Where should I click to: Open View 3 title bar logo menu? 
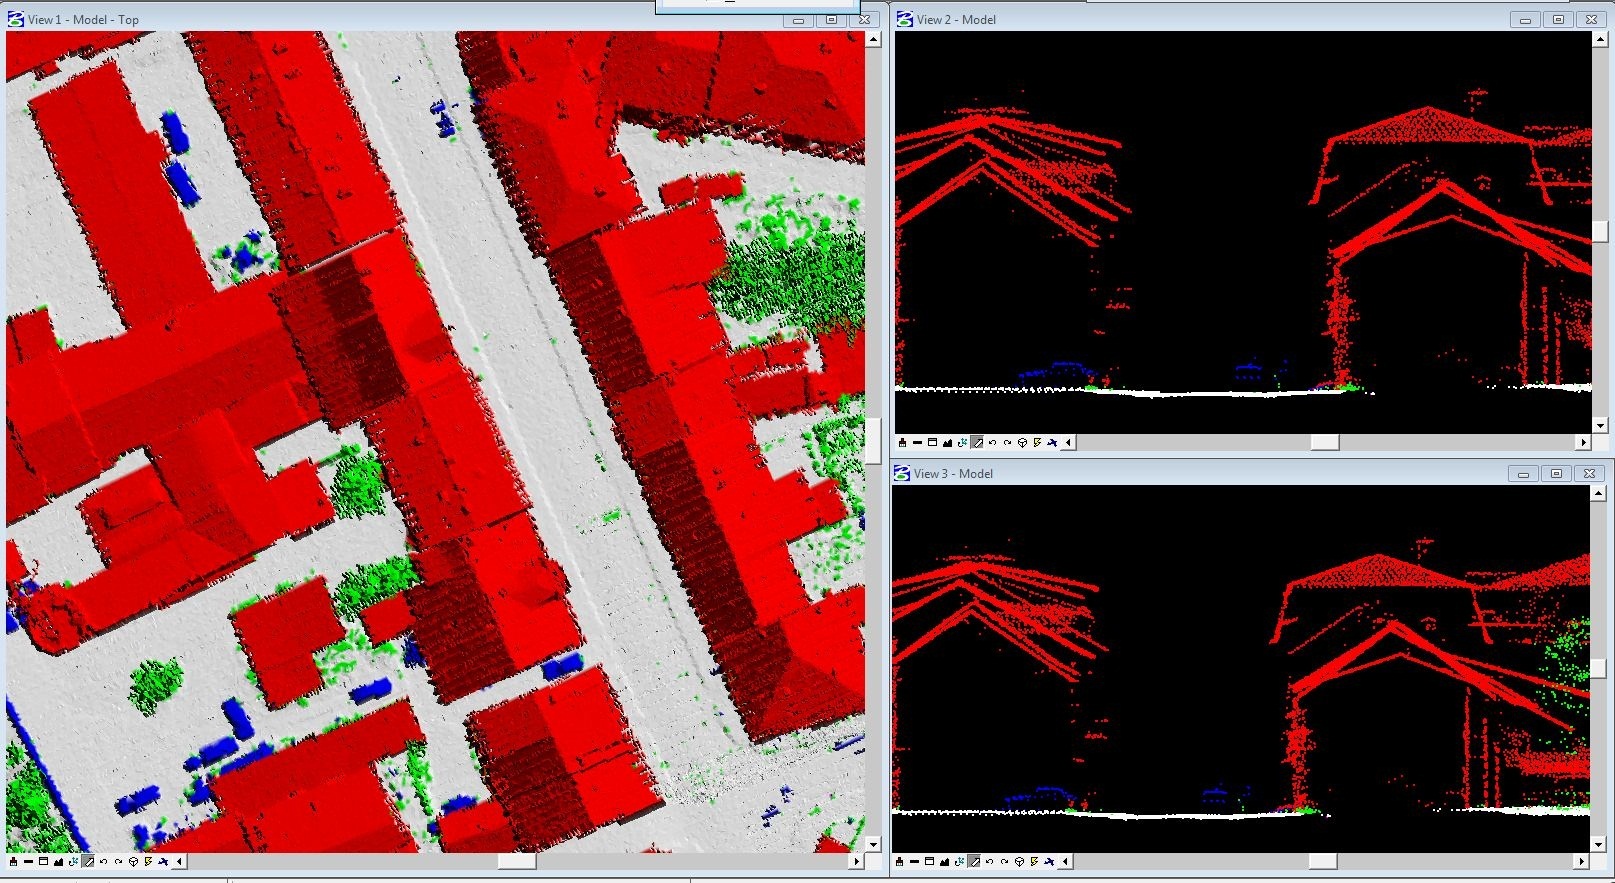(902, 473)
